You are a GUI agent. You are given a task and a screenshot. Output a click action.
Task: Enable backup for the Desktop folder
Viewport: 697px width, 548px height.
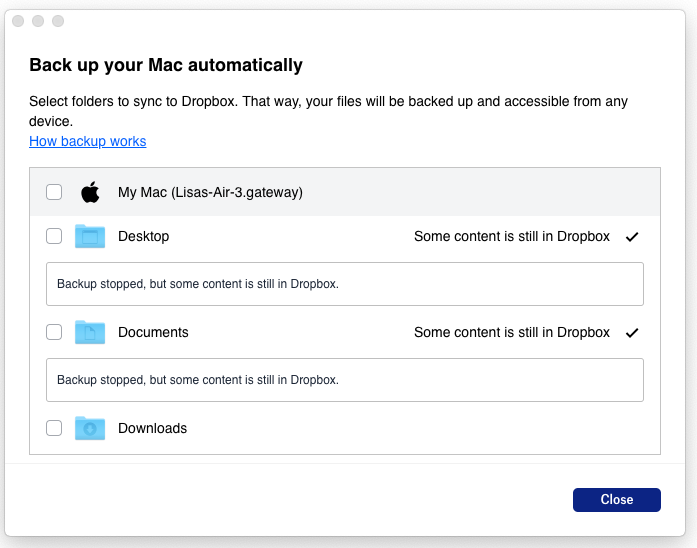(54, 236)
